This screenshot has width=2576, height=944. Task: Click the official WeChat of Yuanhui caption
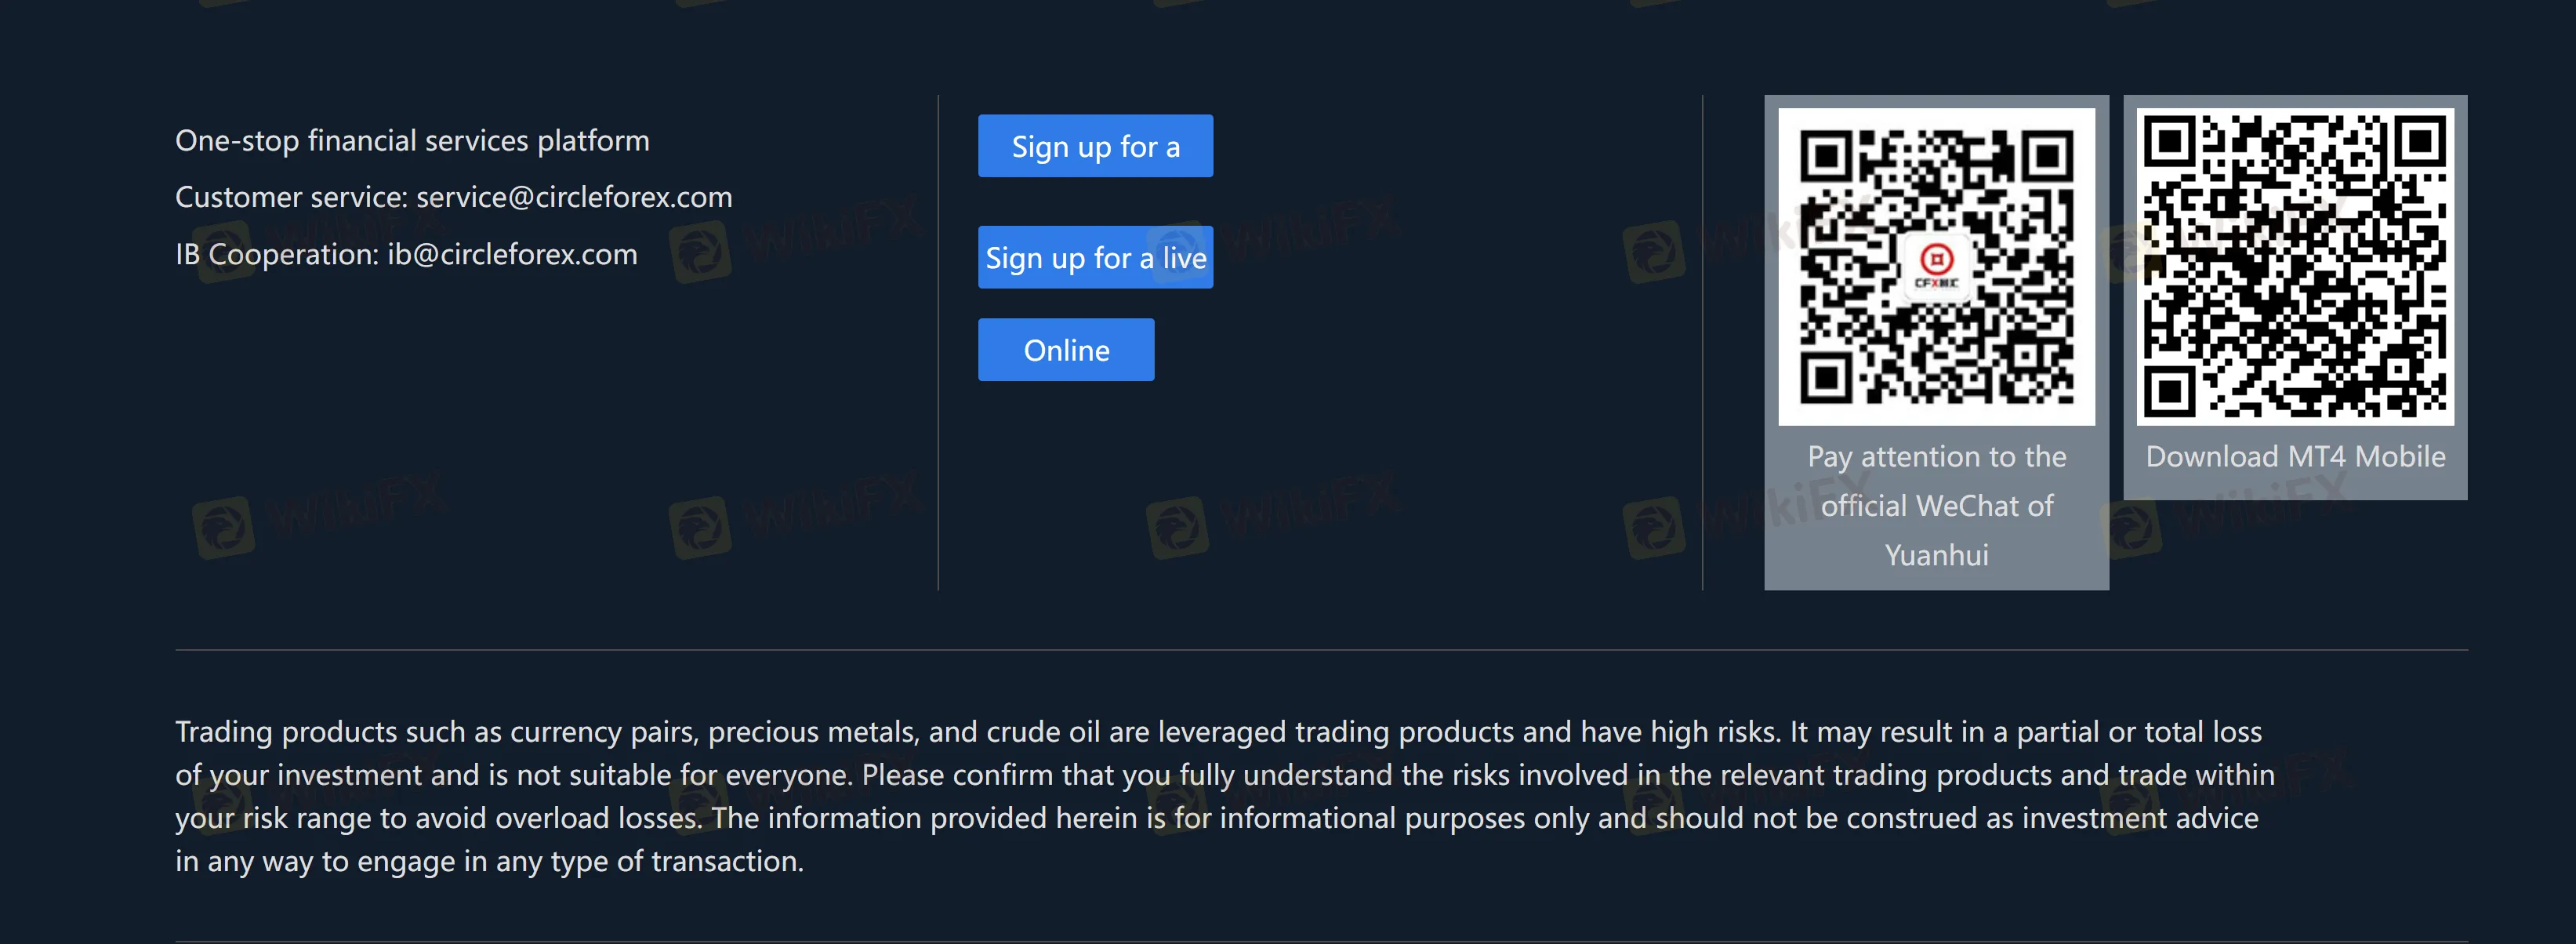click(1936, 506)
